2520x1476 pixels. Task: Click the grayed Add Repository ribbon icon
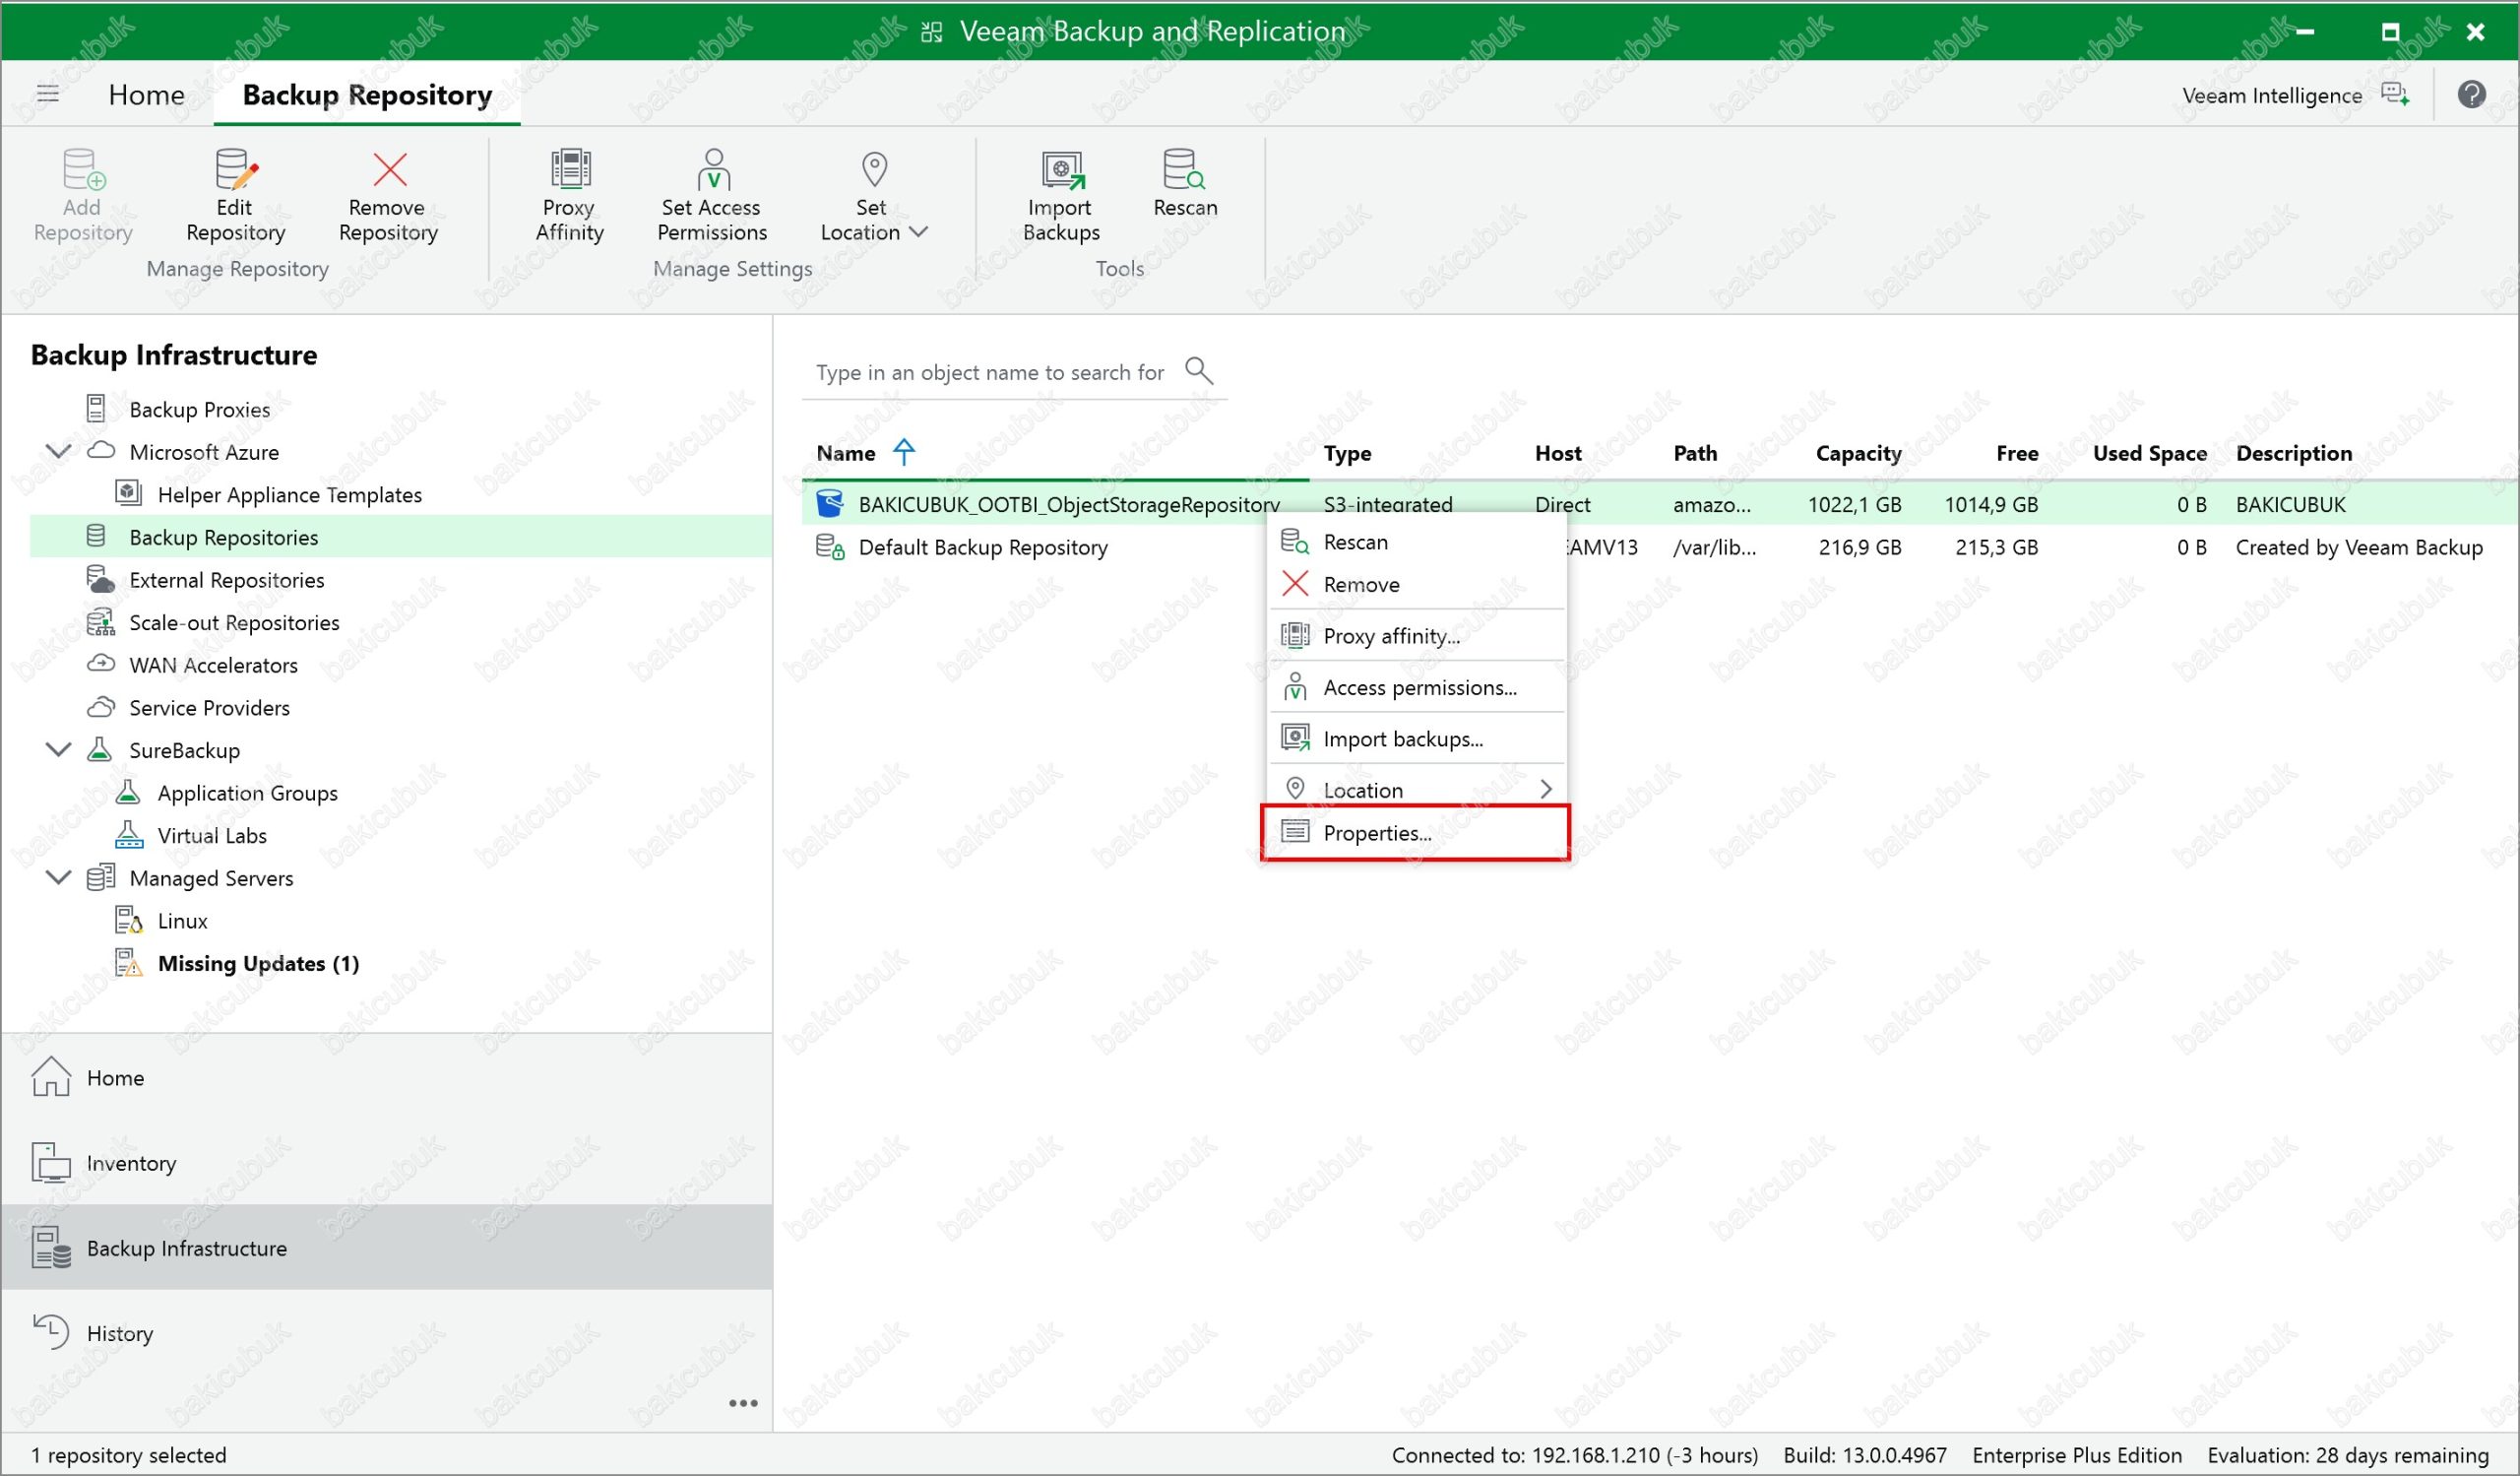83,170
